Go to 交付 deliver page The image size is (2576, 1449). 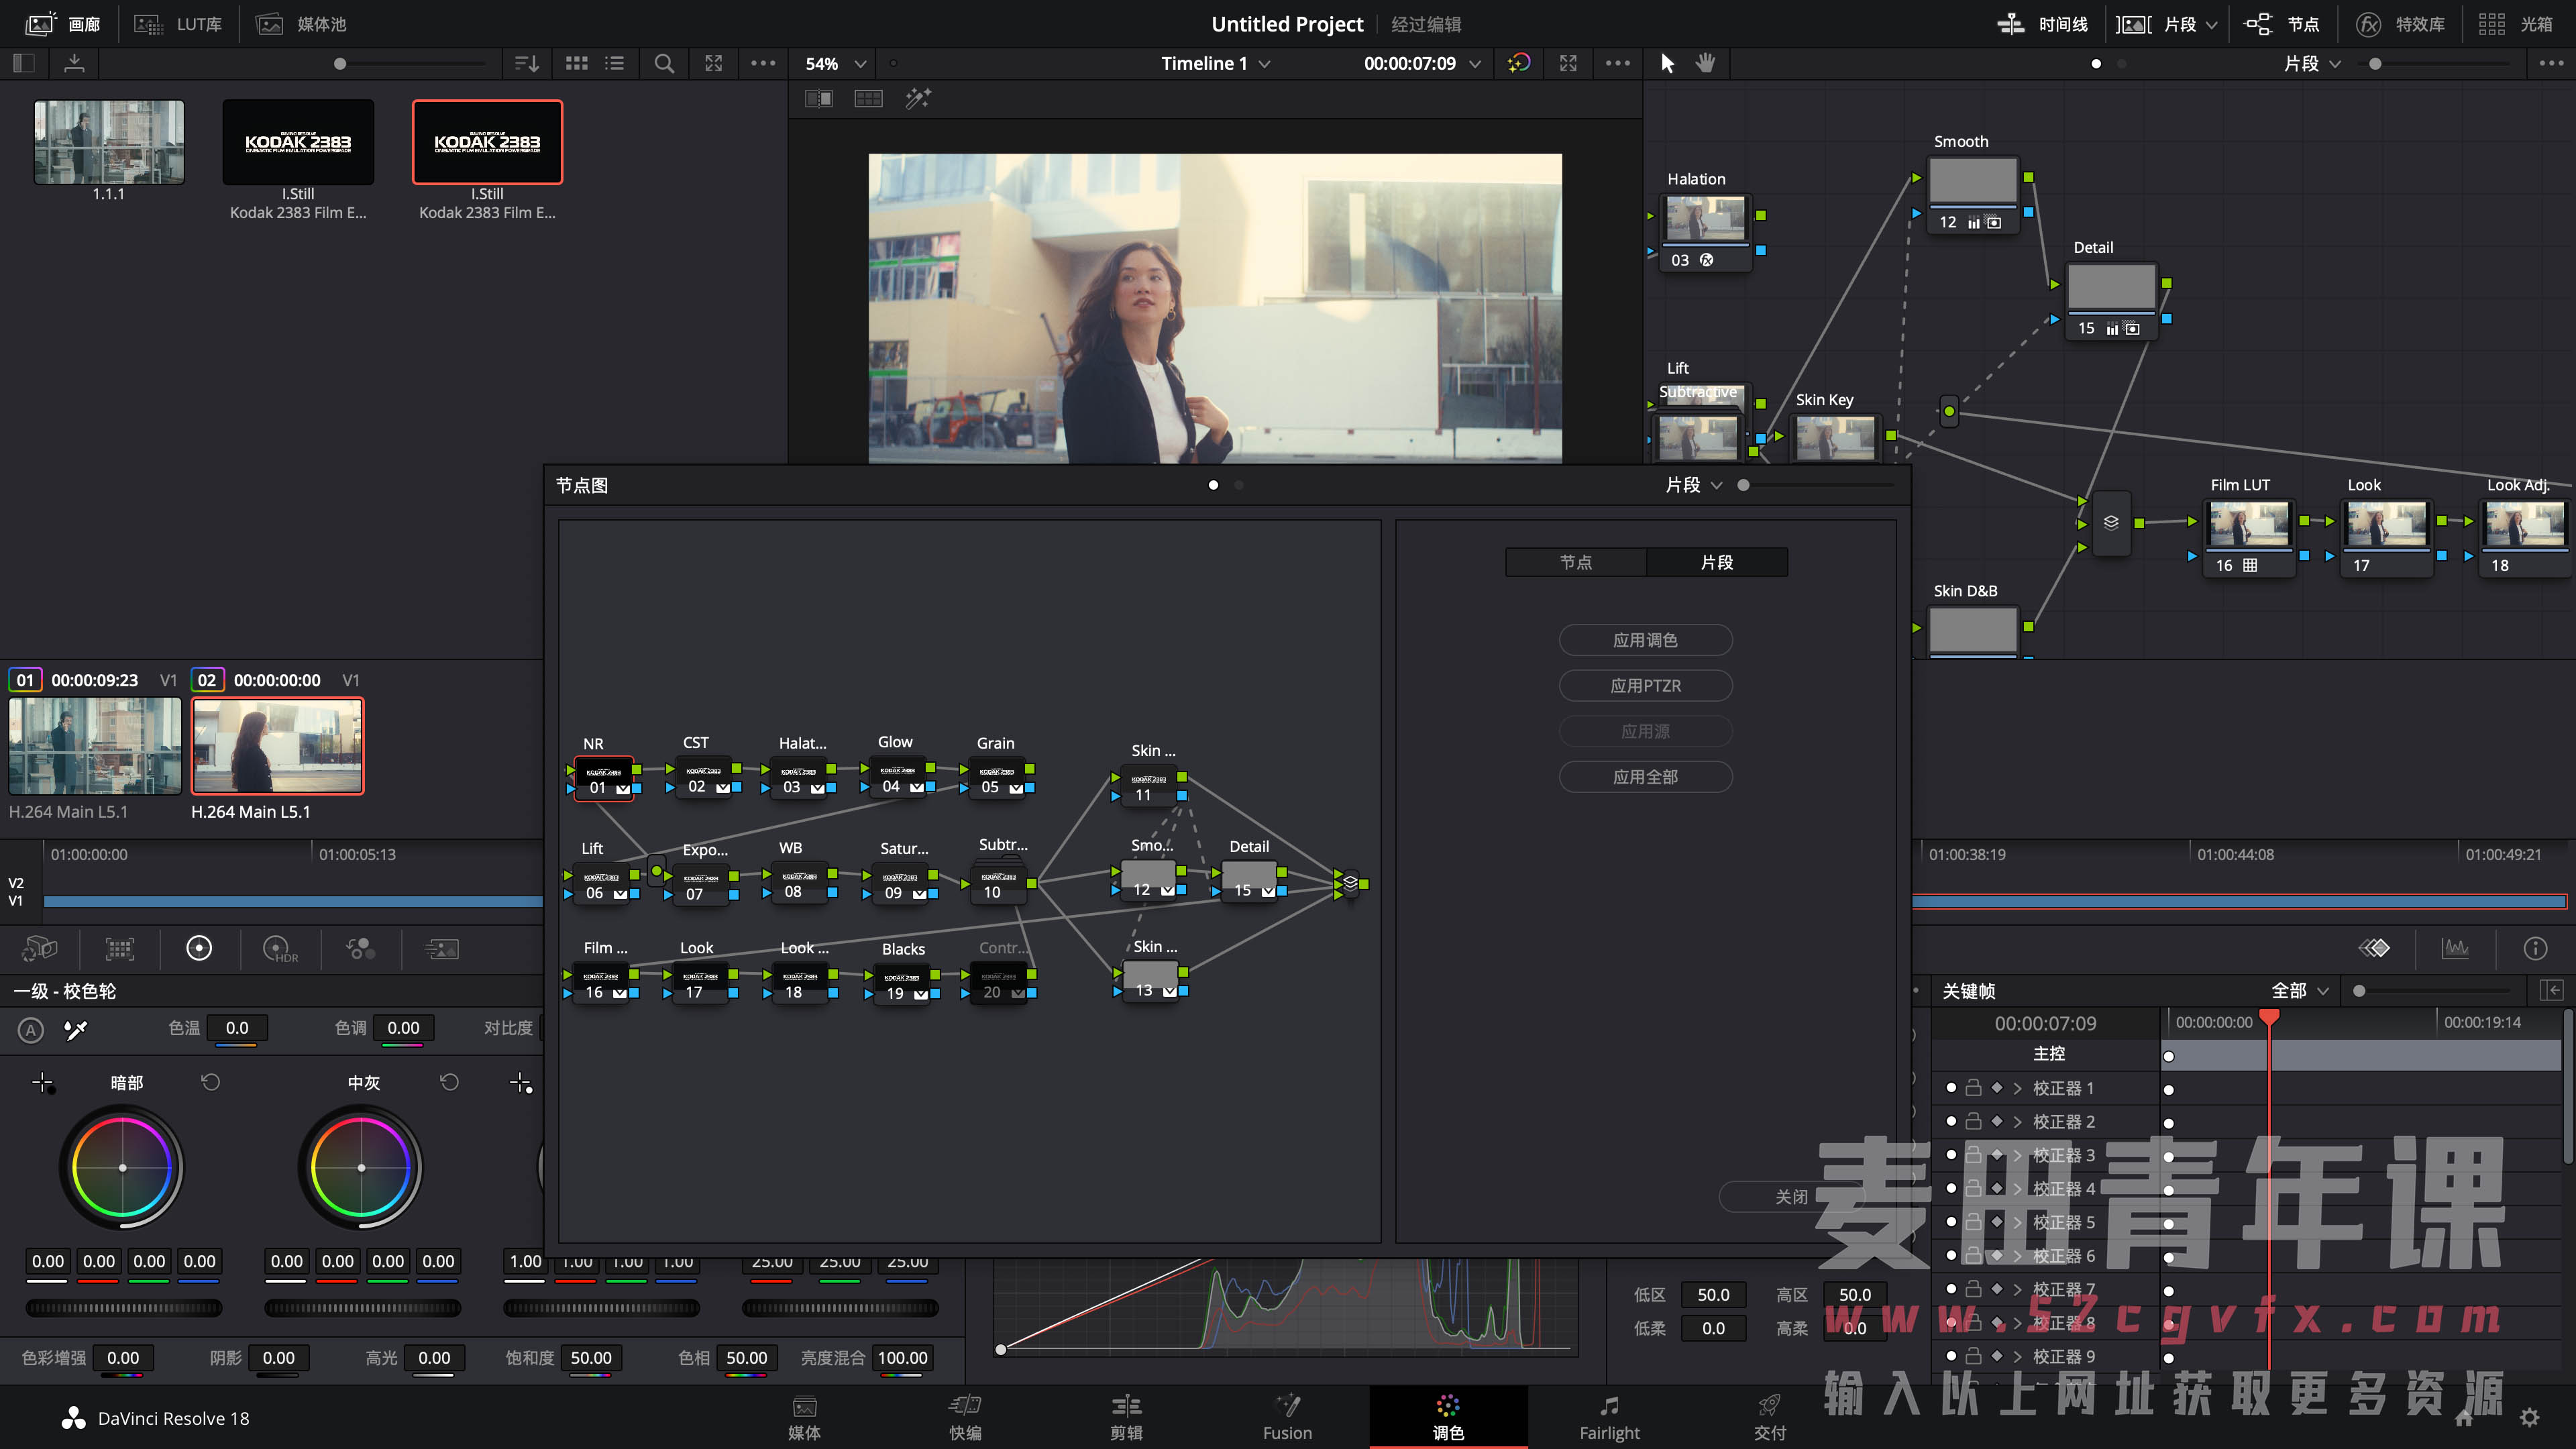(x=1769, y=1417)
